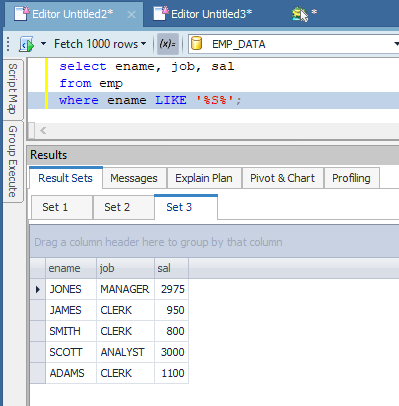Image resolution: width=399 pixels, height=406 pixels.
Task: Select the SMITH cell
Action: [71, 331]
